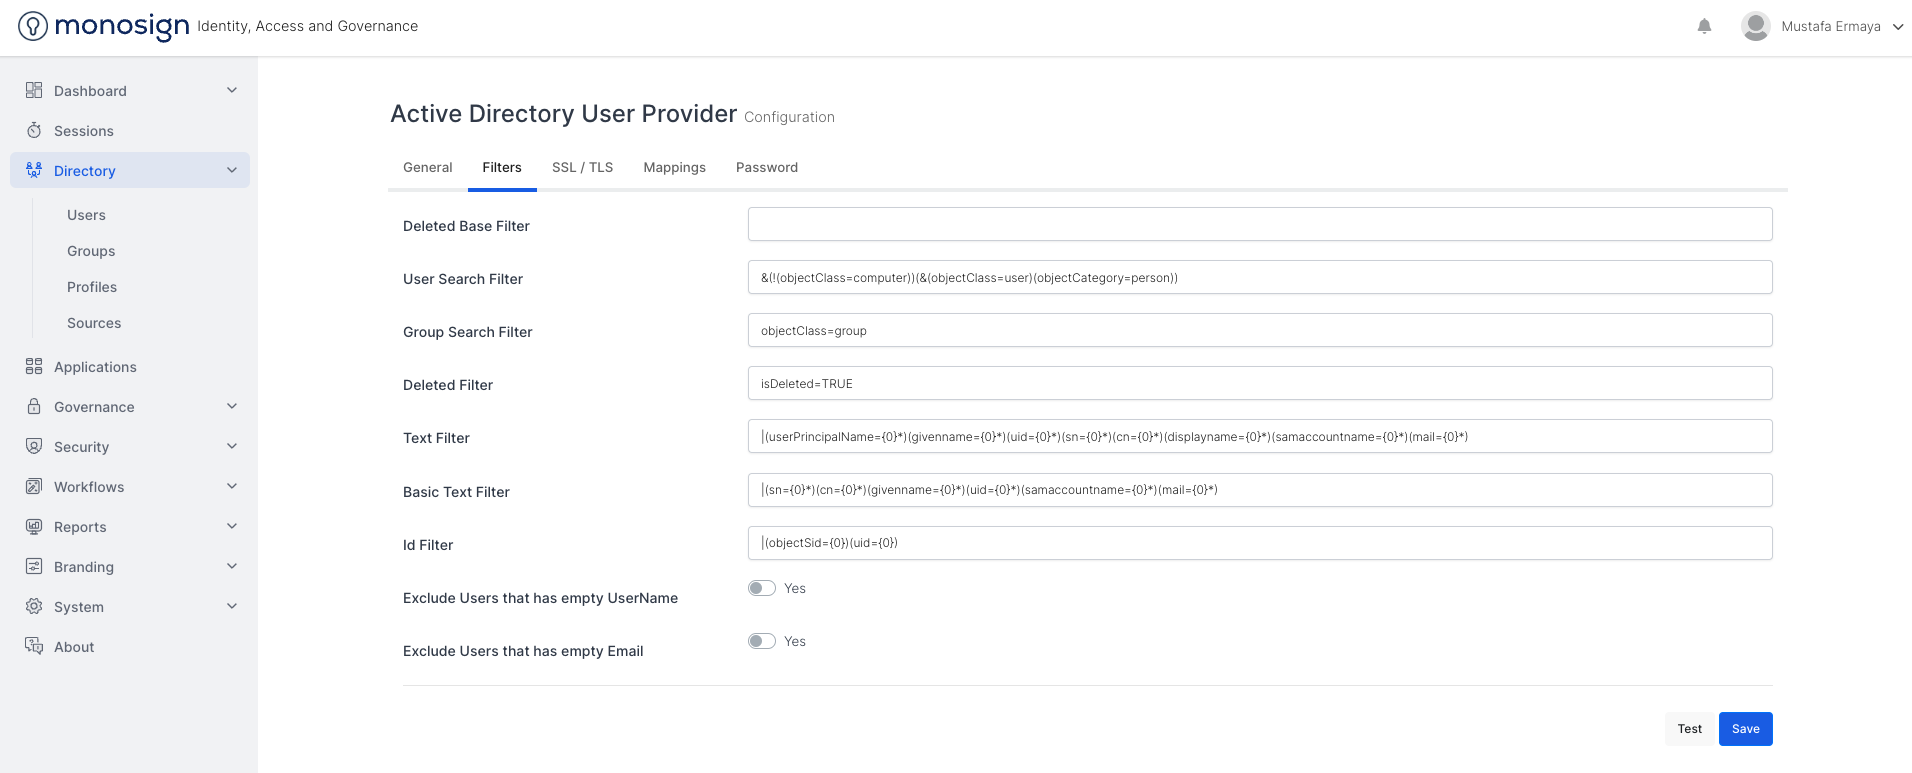Toggle Exclude Users with empty UserName
1912x773 pixels.
tap(762, 588)
